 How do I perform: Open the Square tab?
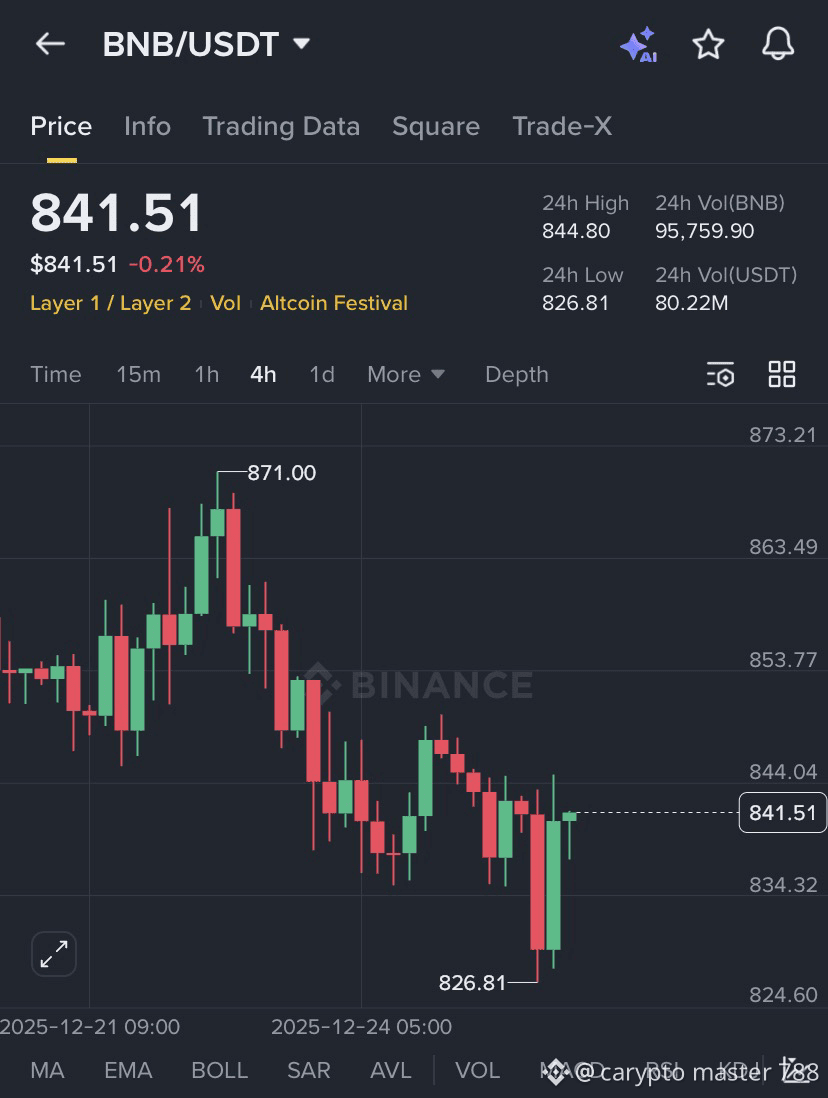[436, 126]
